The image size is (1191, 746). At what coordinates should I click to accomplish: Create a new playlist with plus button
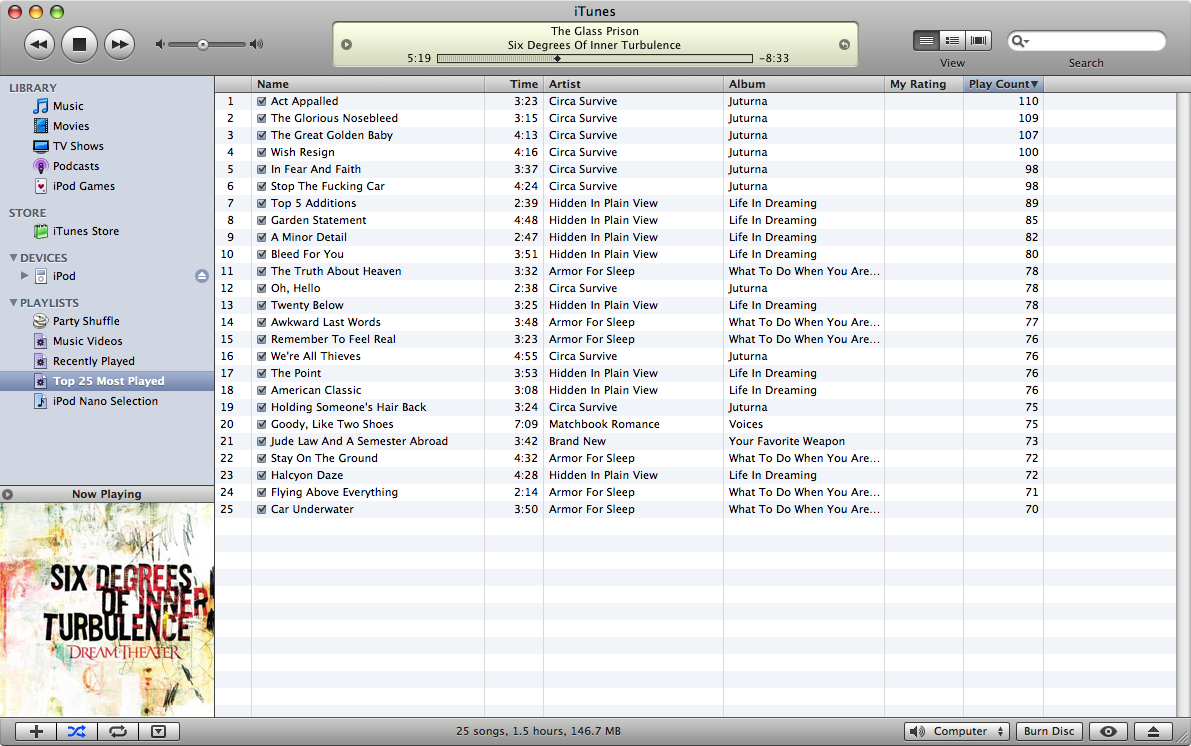tap(36, 732)
